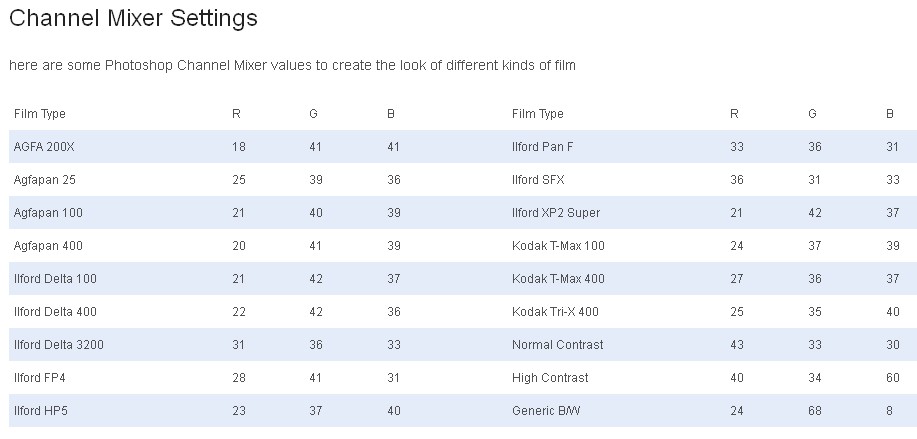
Task: Click the Ilford Delta 400 entry
Action: point(55,312)
